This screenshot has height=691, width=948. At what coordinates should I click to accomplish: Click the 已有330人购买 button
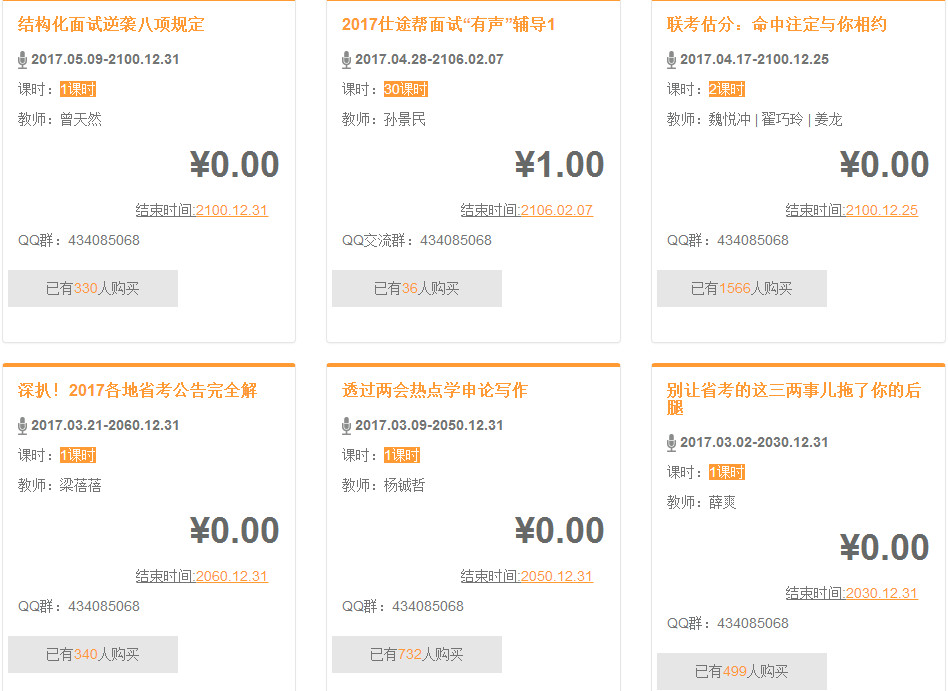pyautogui.click(x=93, y=289)
